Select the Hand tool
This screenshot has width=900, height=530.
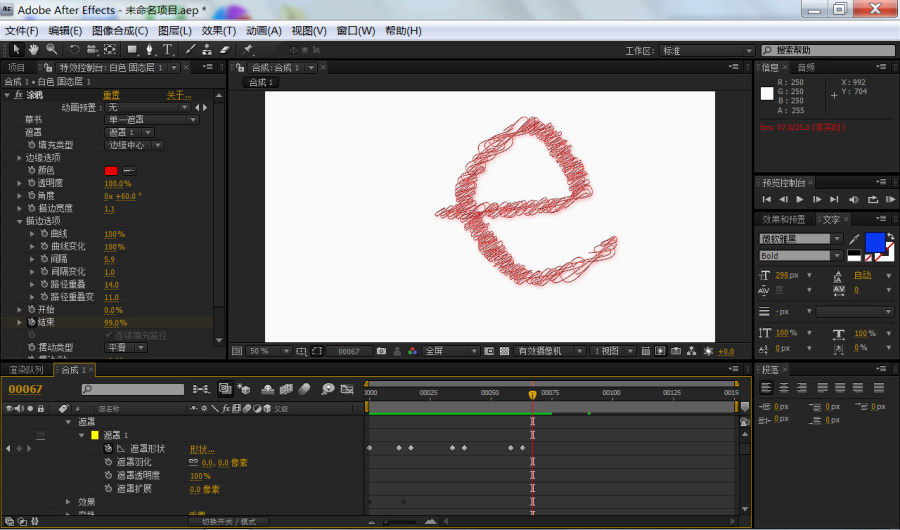(34, 49)
